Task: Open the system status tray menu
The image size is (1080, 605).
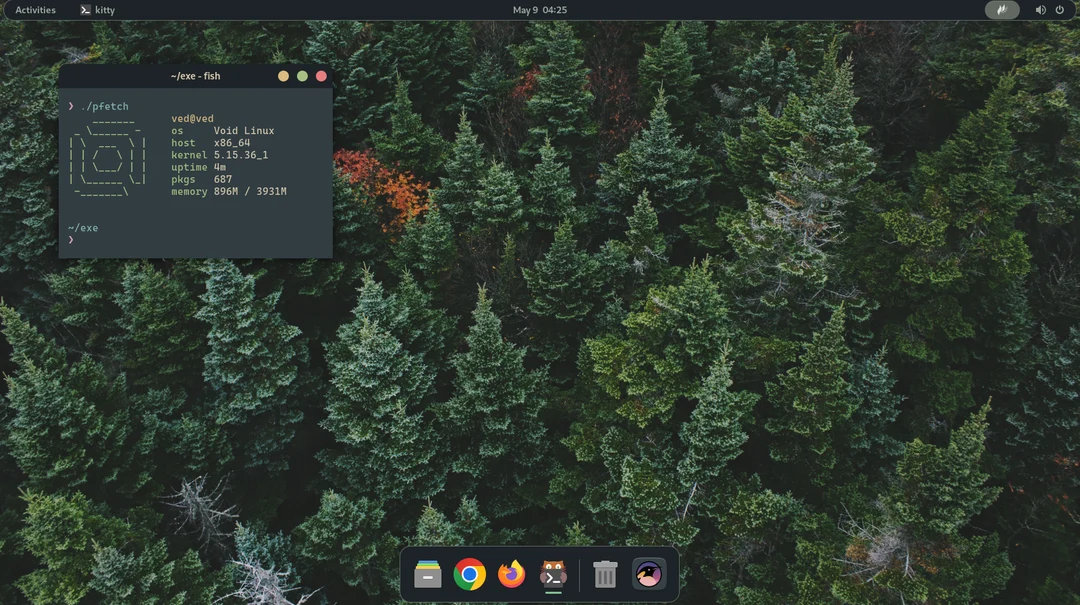Action: 1030,9
